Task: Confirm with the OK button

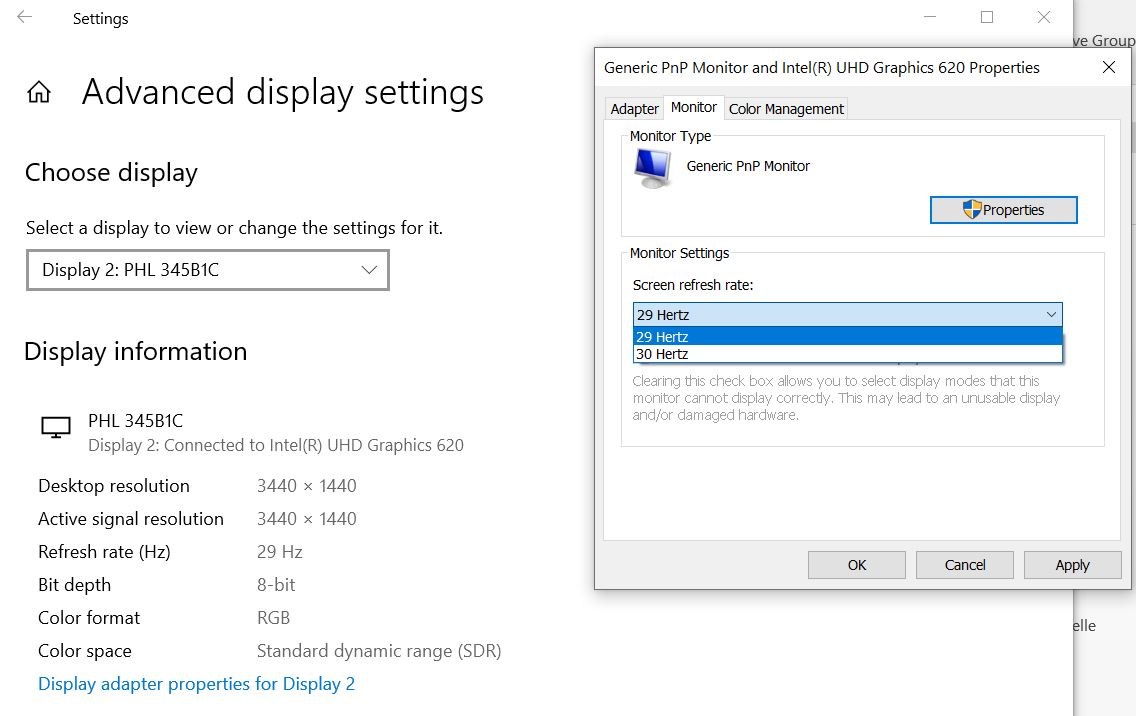Action: pos(856,565)
